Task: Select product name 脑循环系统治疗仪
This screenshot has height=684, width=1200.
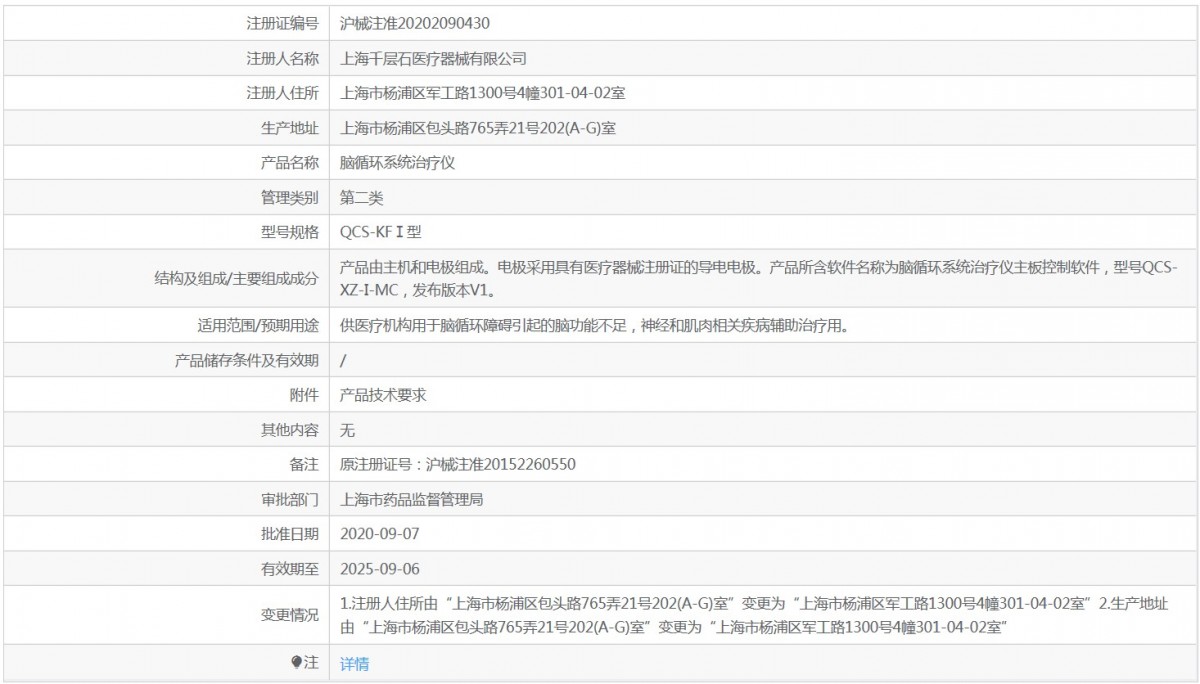Action: (398, 162)
